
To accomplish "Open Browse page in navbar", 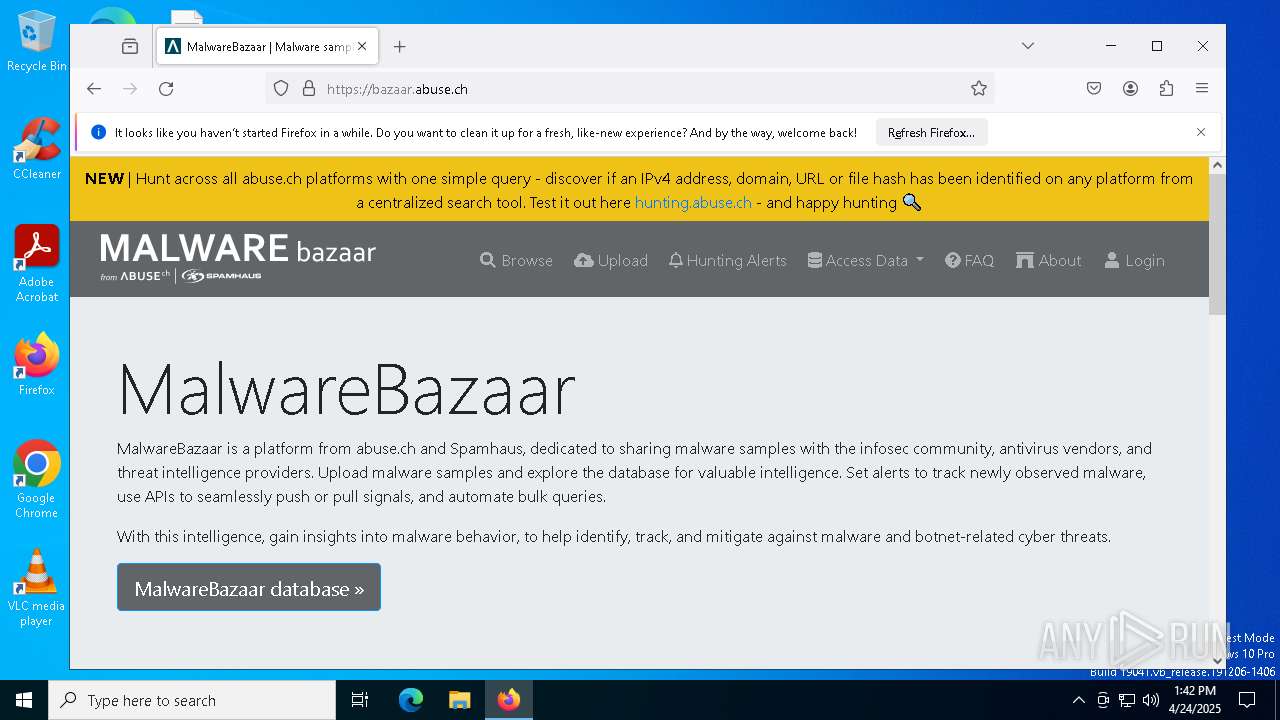I will tap(516, 260).
